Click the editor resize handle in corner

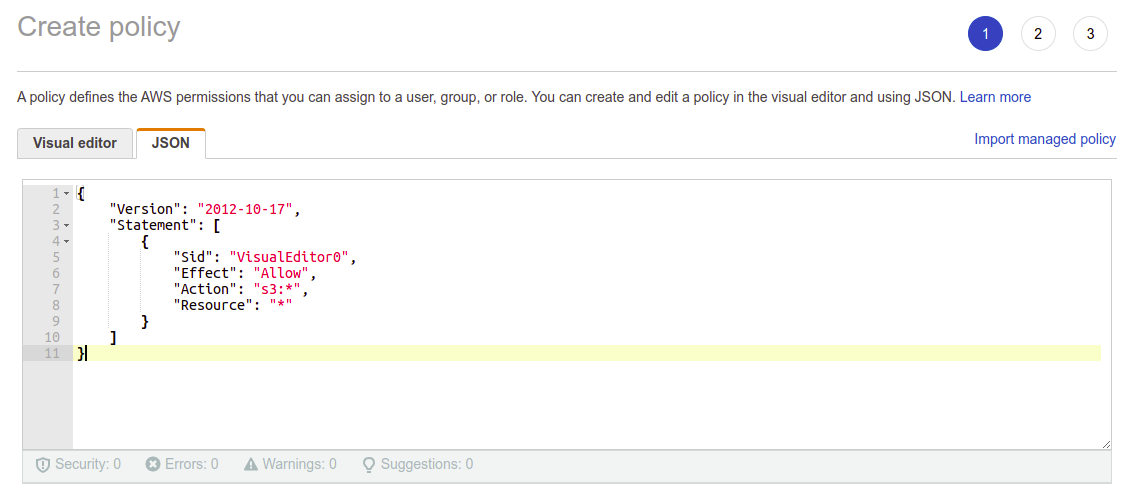pyautogui.click(x=1105, y=443)
